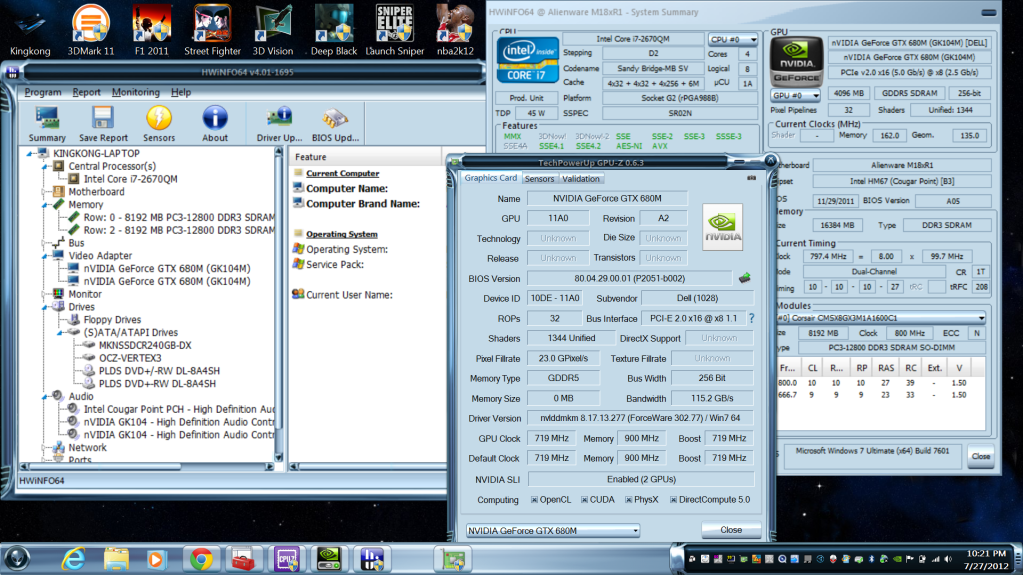This screenshot has height=575, width=1023.
Task: Click Close button in System Summary window
Action: tap(981, 456)
